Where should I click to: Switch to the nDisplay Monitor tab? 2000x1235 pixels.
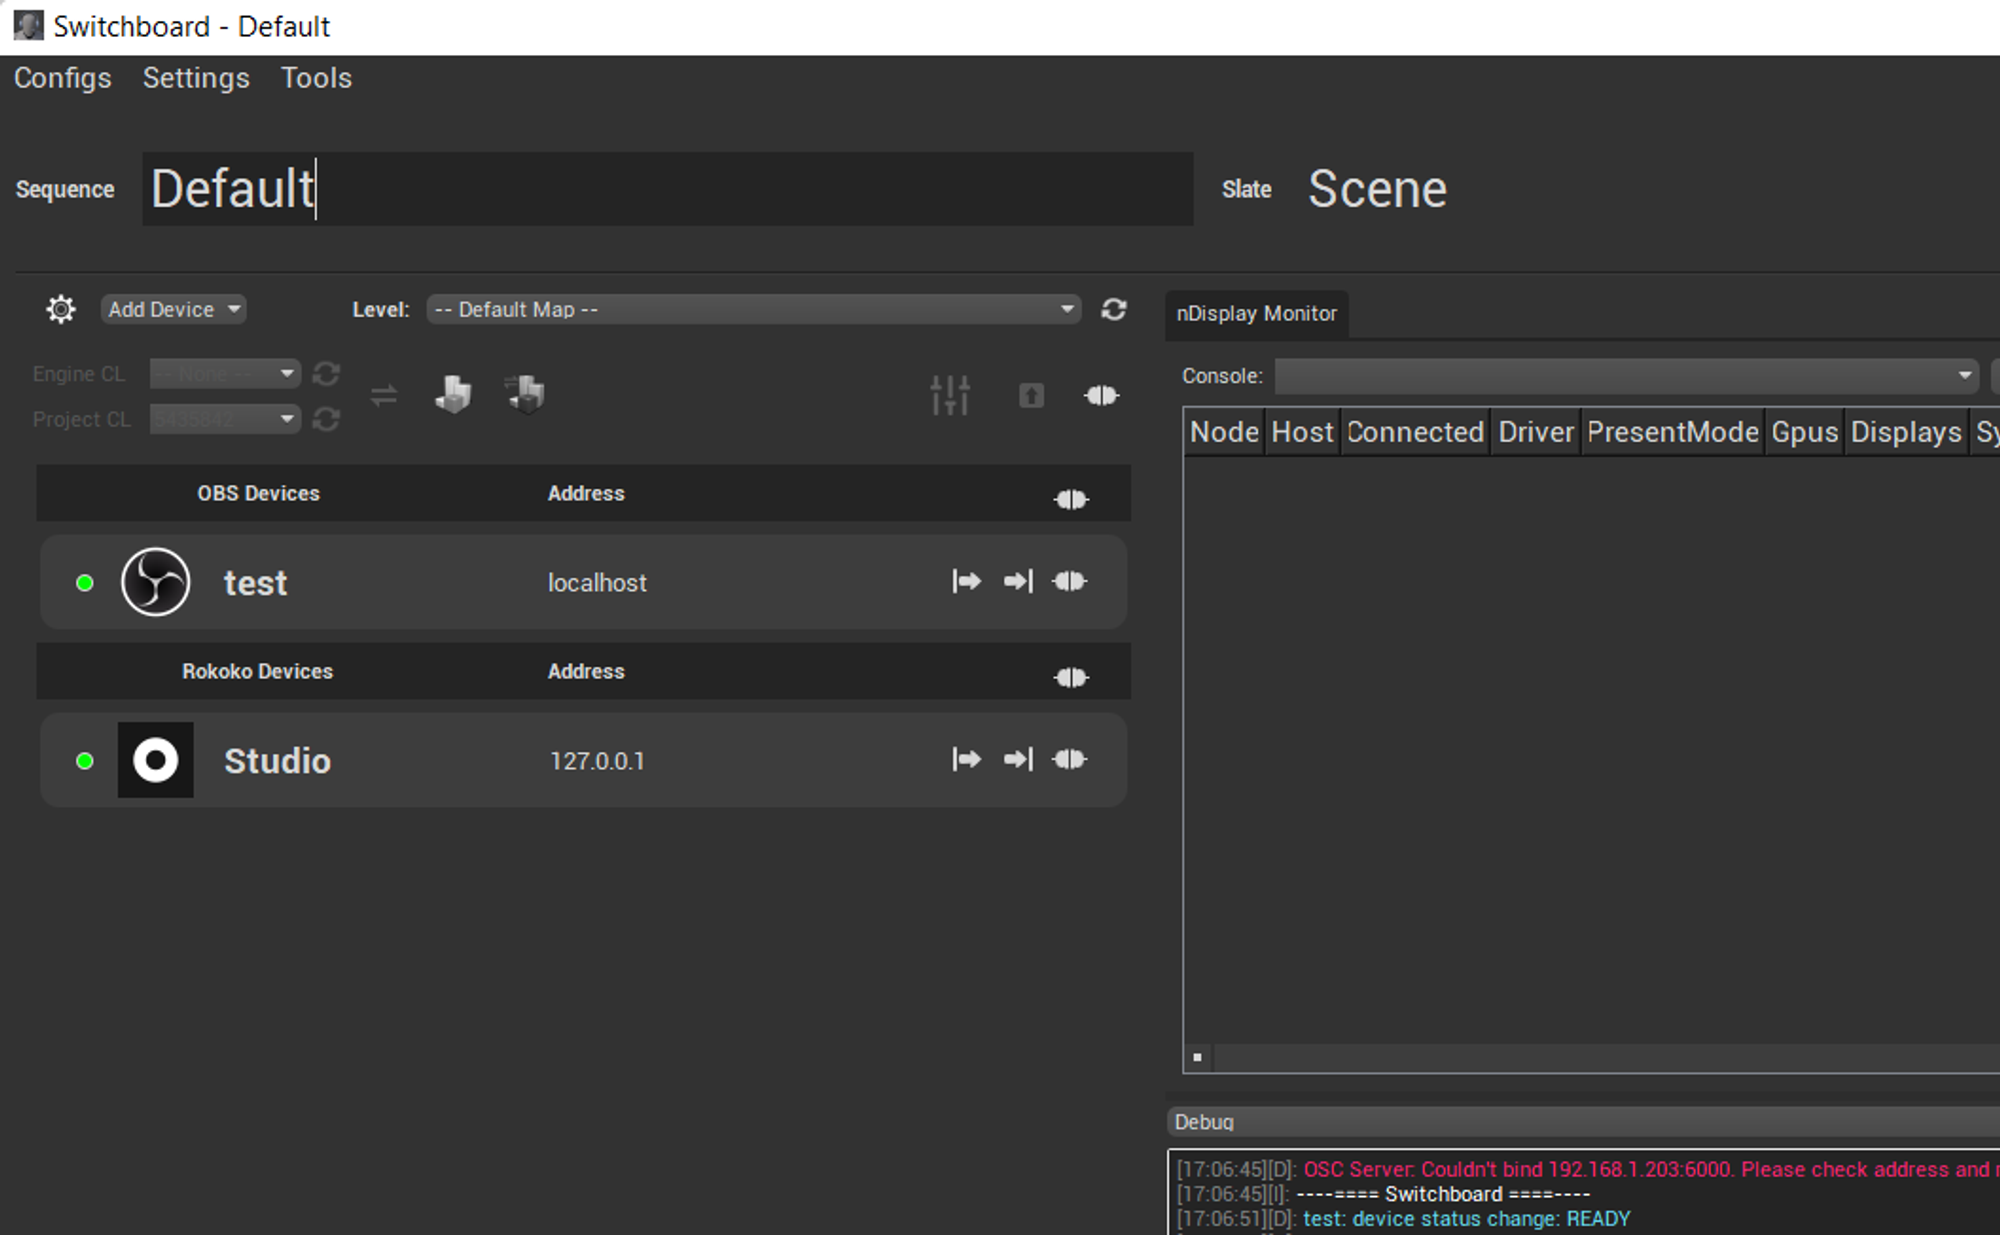[x=1256, y=314]
